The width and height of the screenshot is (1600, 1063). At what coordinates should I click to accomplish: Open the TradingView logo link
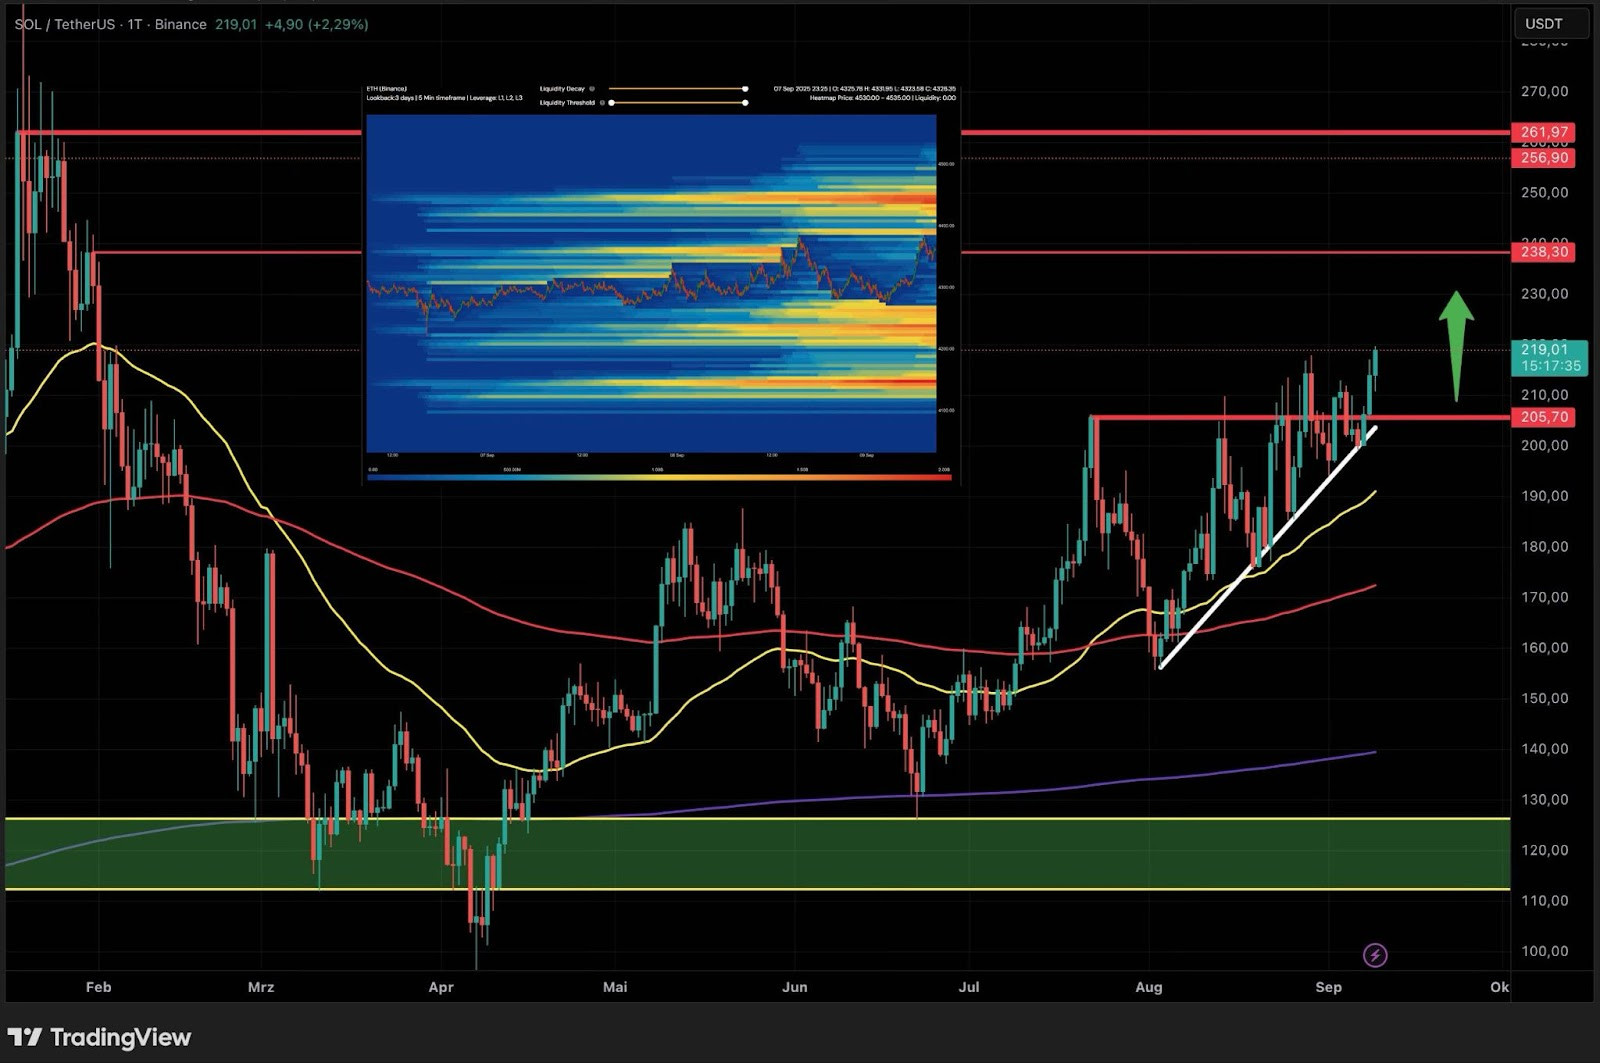[99, 1037]
